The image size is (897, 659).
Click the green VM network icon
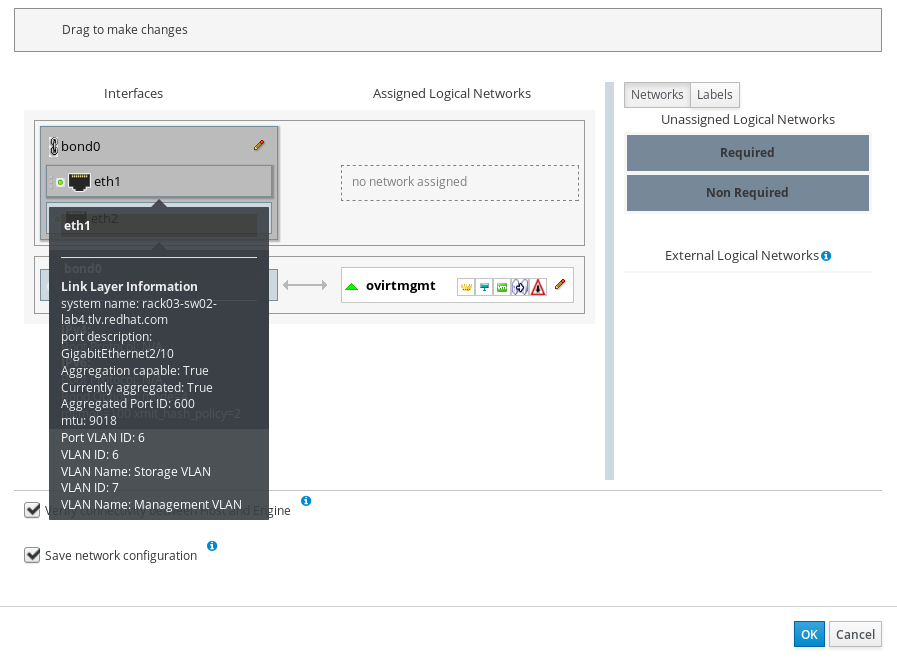[502, 287]
